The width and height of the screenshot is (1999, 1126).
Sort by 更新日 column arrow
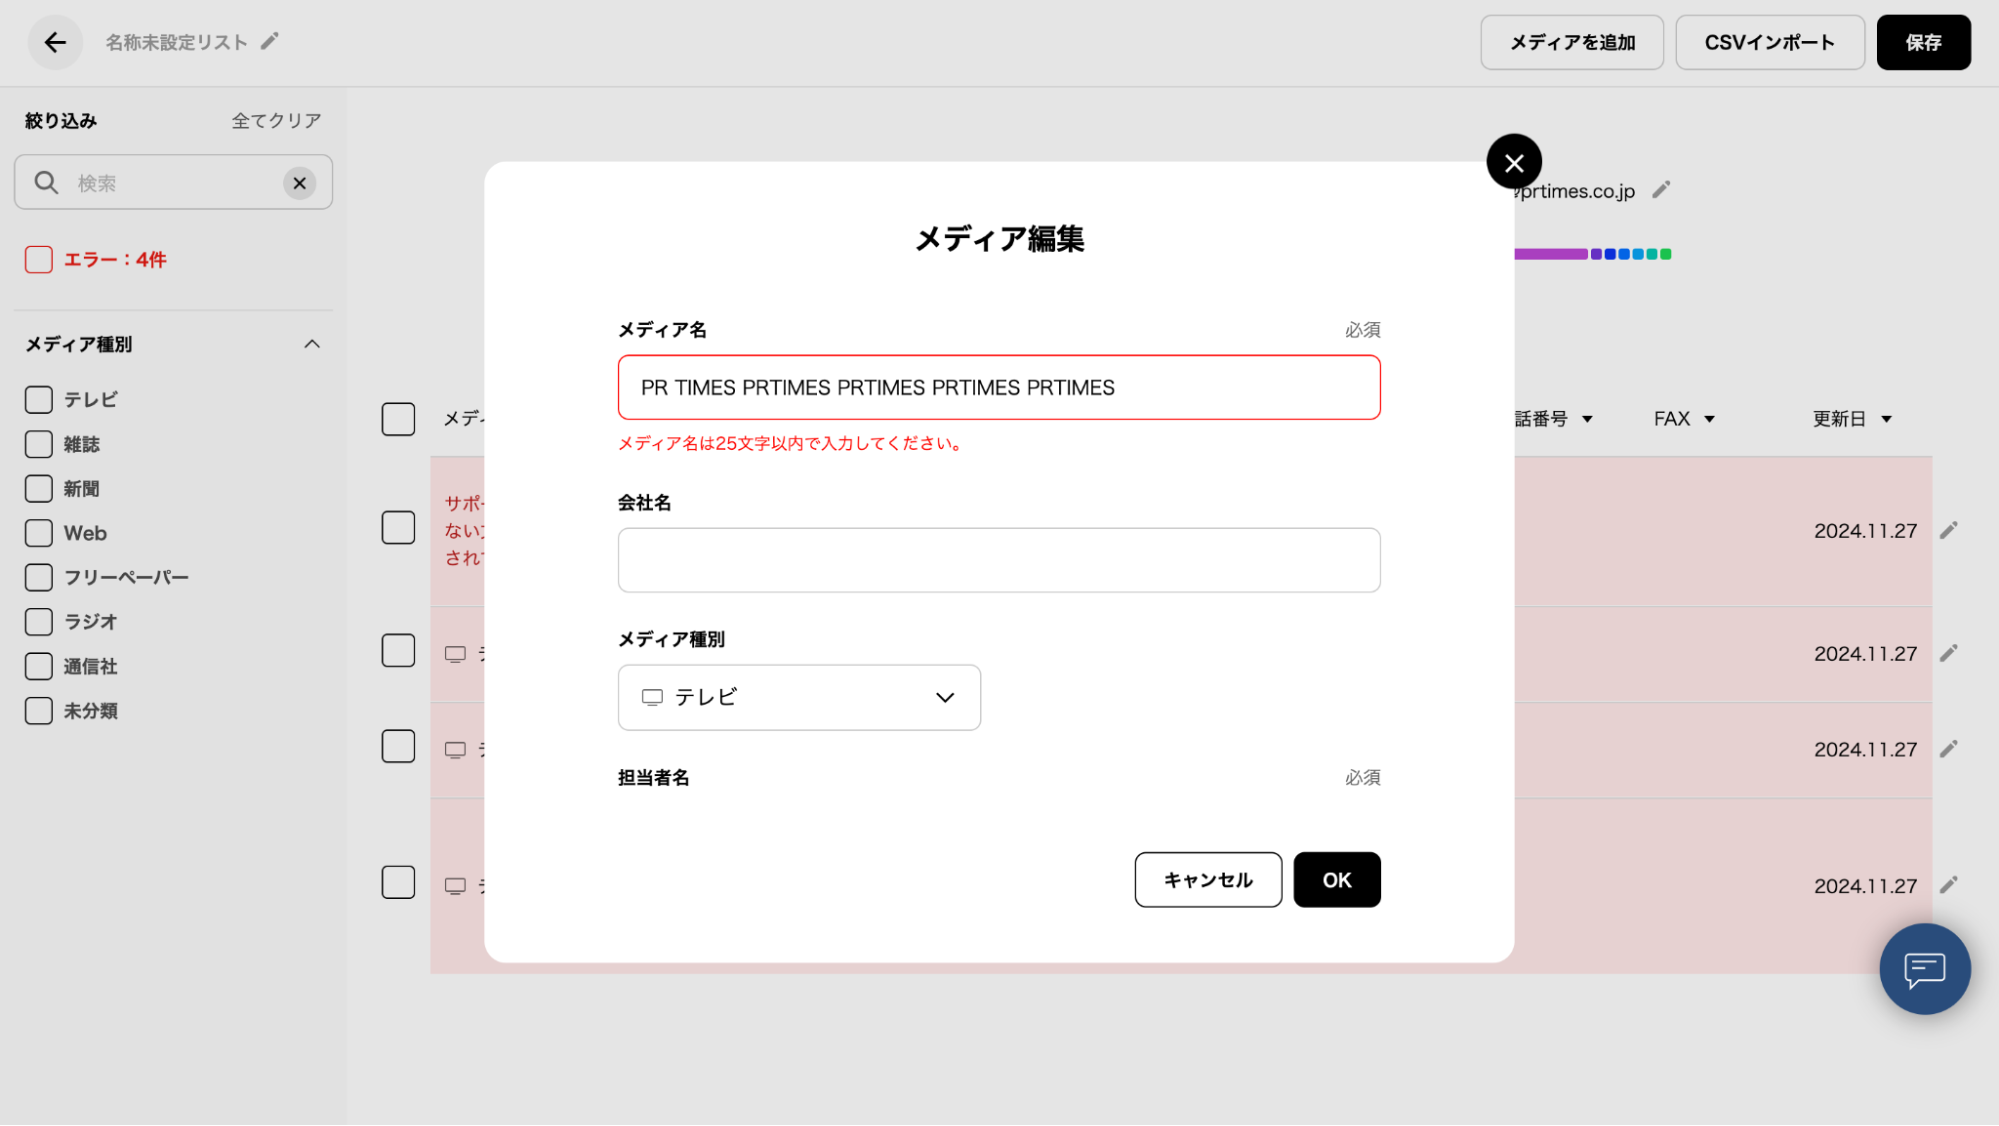point(1886,420)
